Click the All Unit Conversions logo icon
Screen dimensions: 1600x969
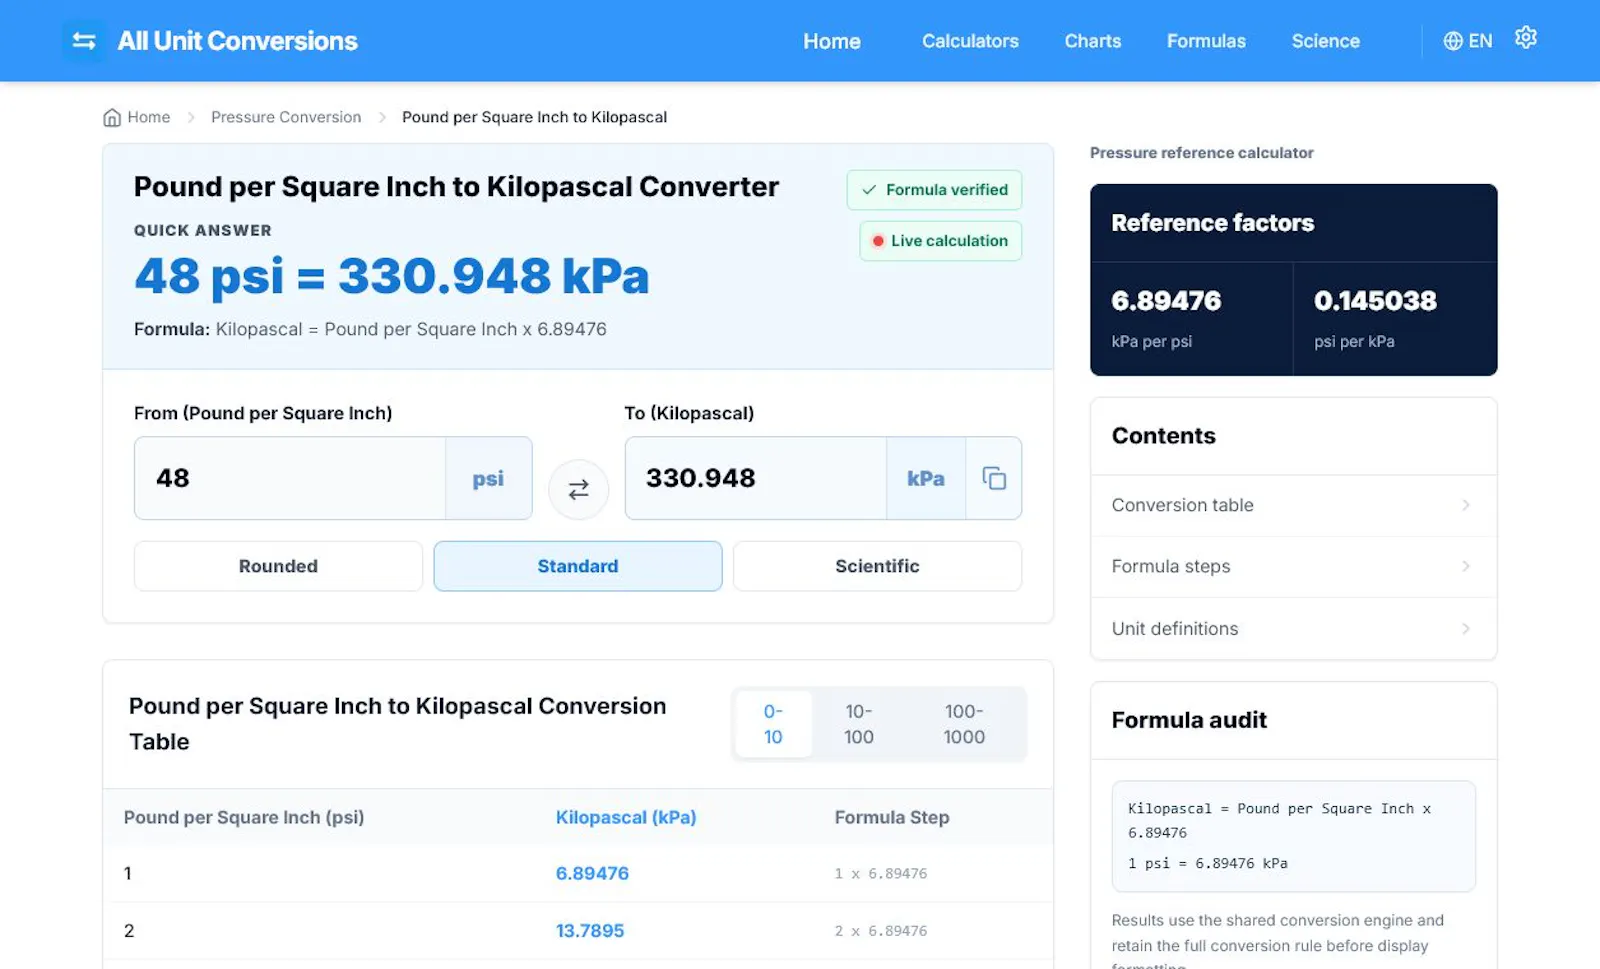point(84,41)
